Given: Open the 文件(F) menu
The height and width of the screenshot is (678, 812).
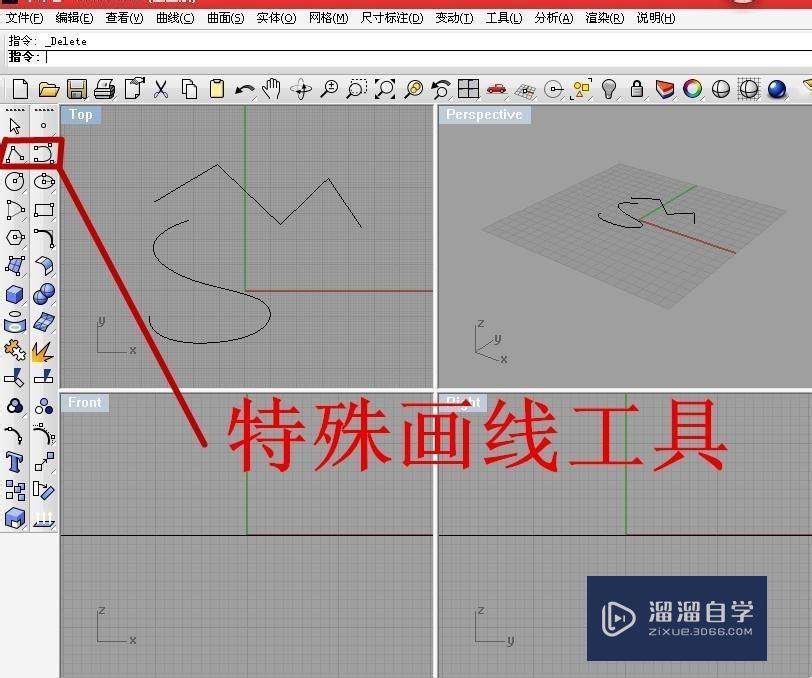Looking at the screenshot, I should (x=24, y=18).
